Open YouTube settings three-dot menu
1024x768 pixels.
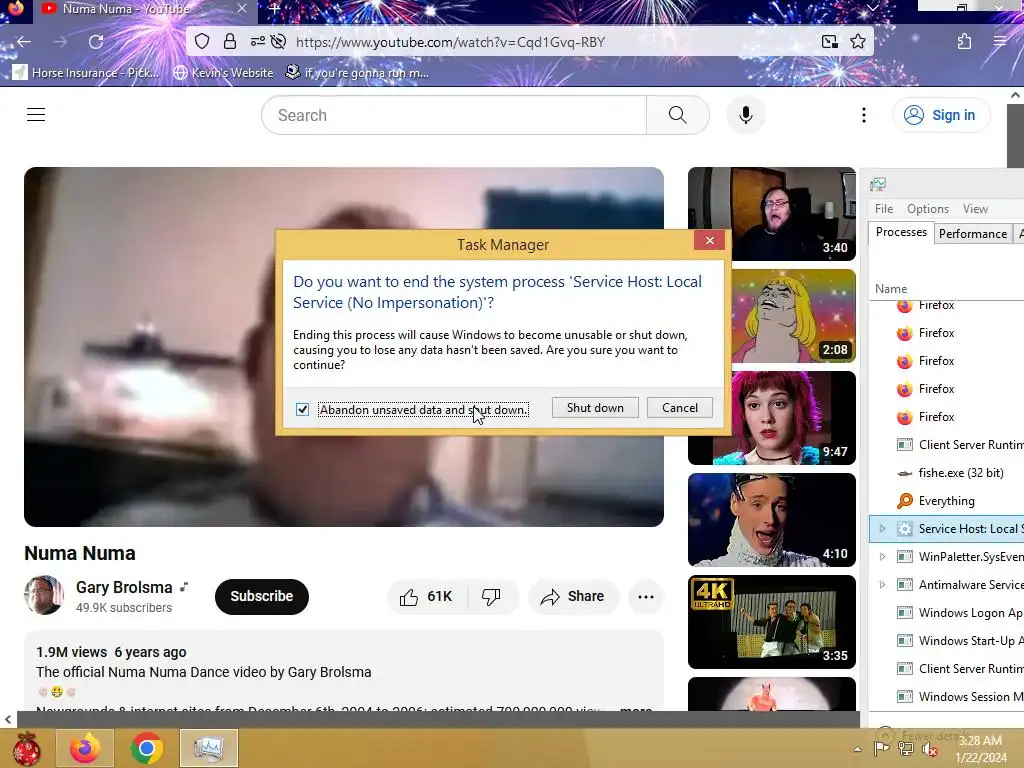[863, 115]
